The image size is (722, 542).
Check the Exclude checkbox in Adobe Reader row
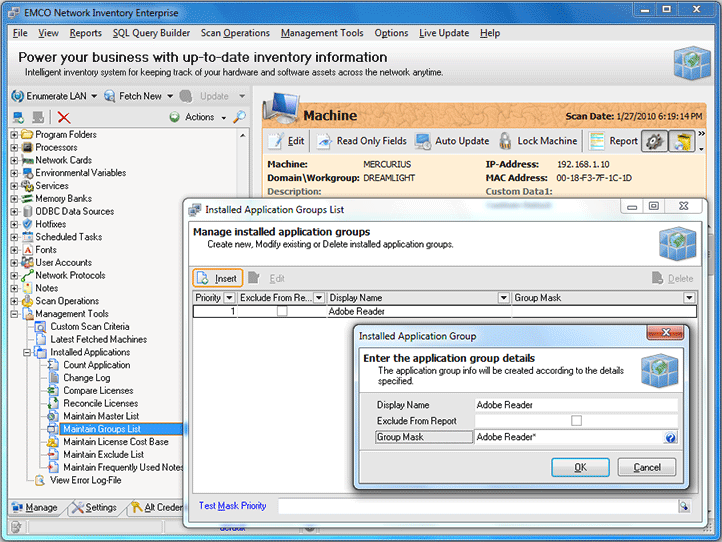(282, 312)
